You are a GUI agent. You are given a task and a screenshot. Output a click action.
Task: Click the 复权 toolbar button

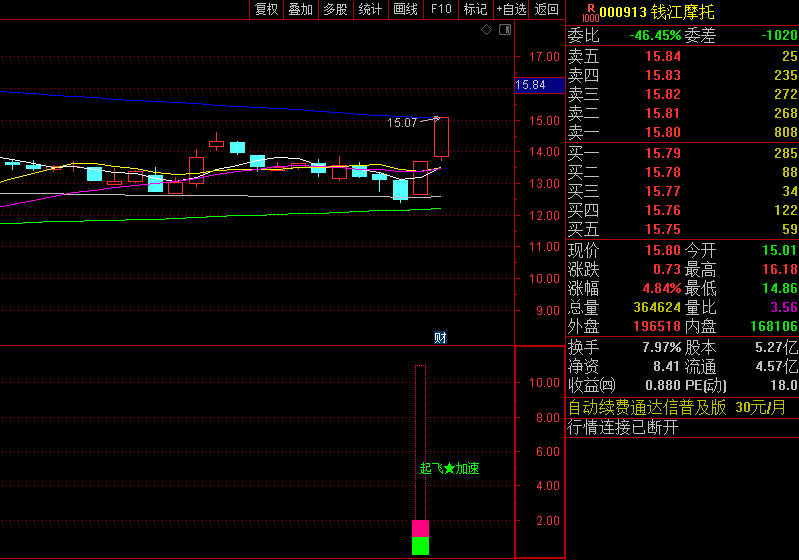pyautogui.click(x=267, y=9)
